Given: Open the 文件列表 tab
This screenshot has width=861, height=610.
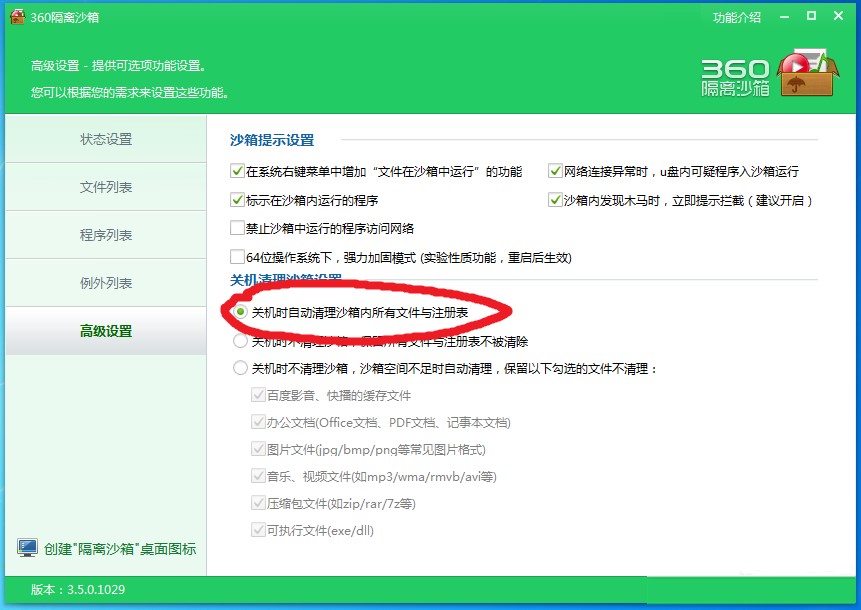Looking at the screenshot, I should 106,187.
